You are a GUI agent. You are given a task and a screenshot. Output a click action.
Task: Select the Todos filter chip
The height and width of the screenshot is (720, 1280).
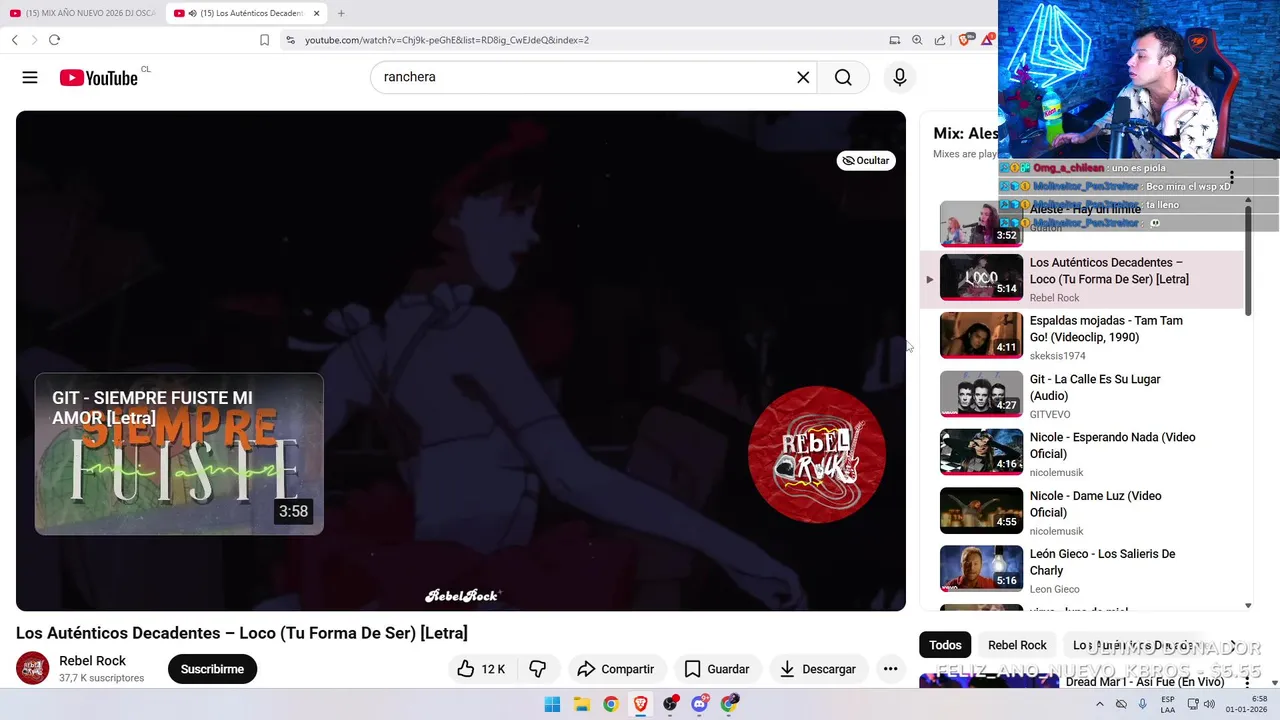pyautogui.click(x=945, y=645)
